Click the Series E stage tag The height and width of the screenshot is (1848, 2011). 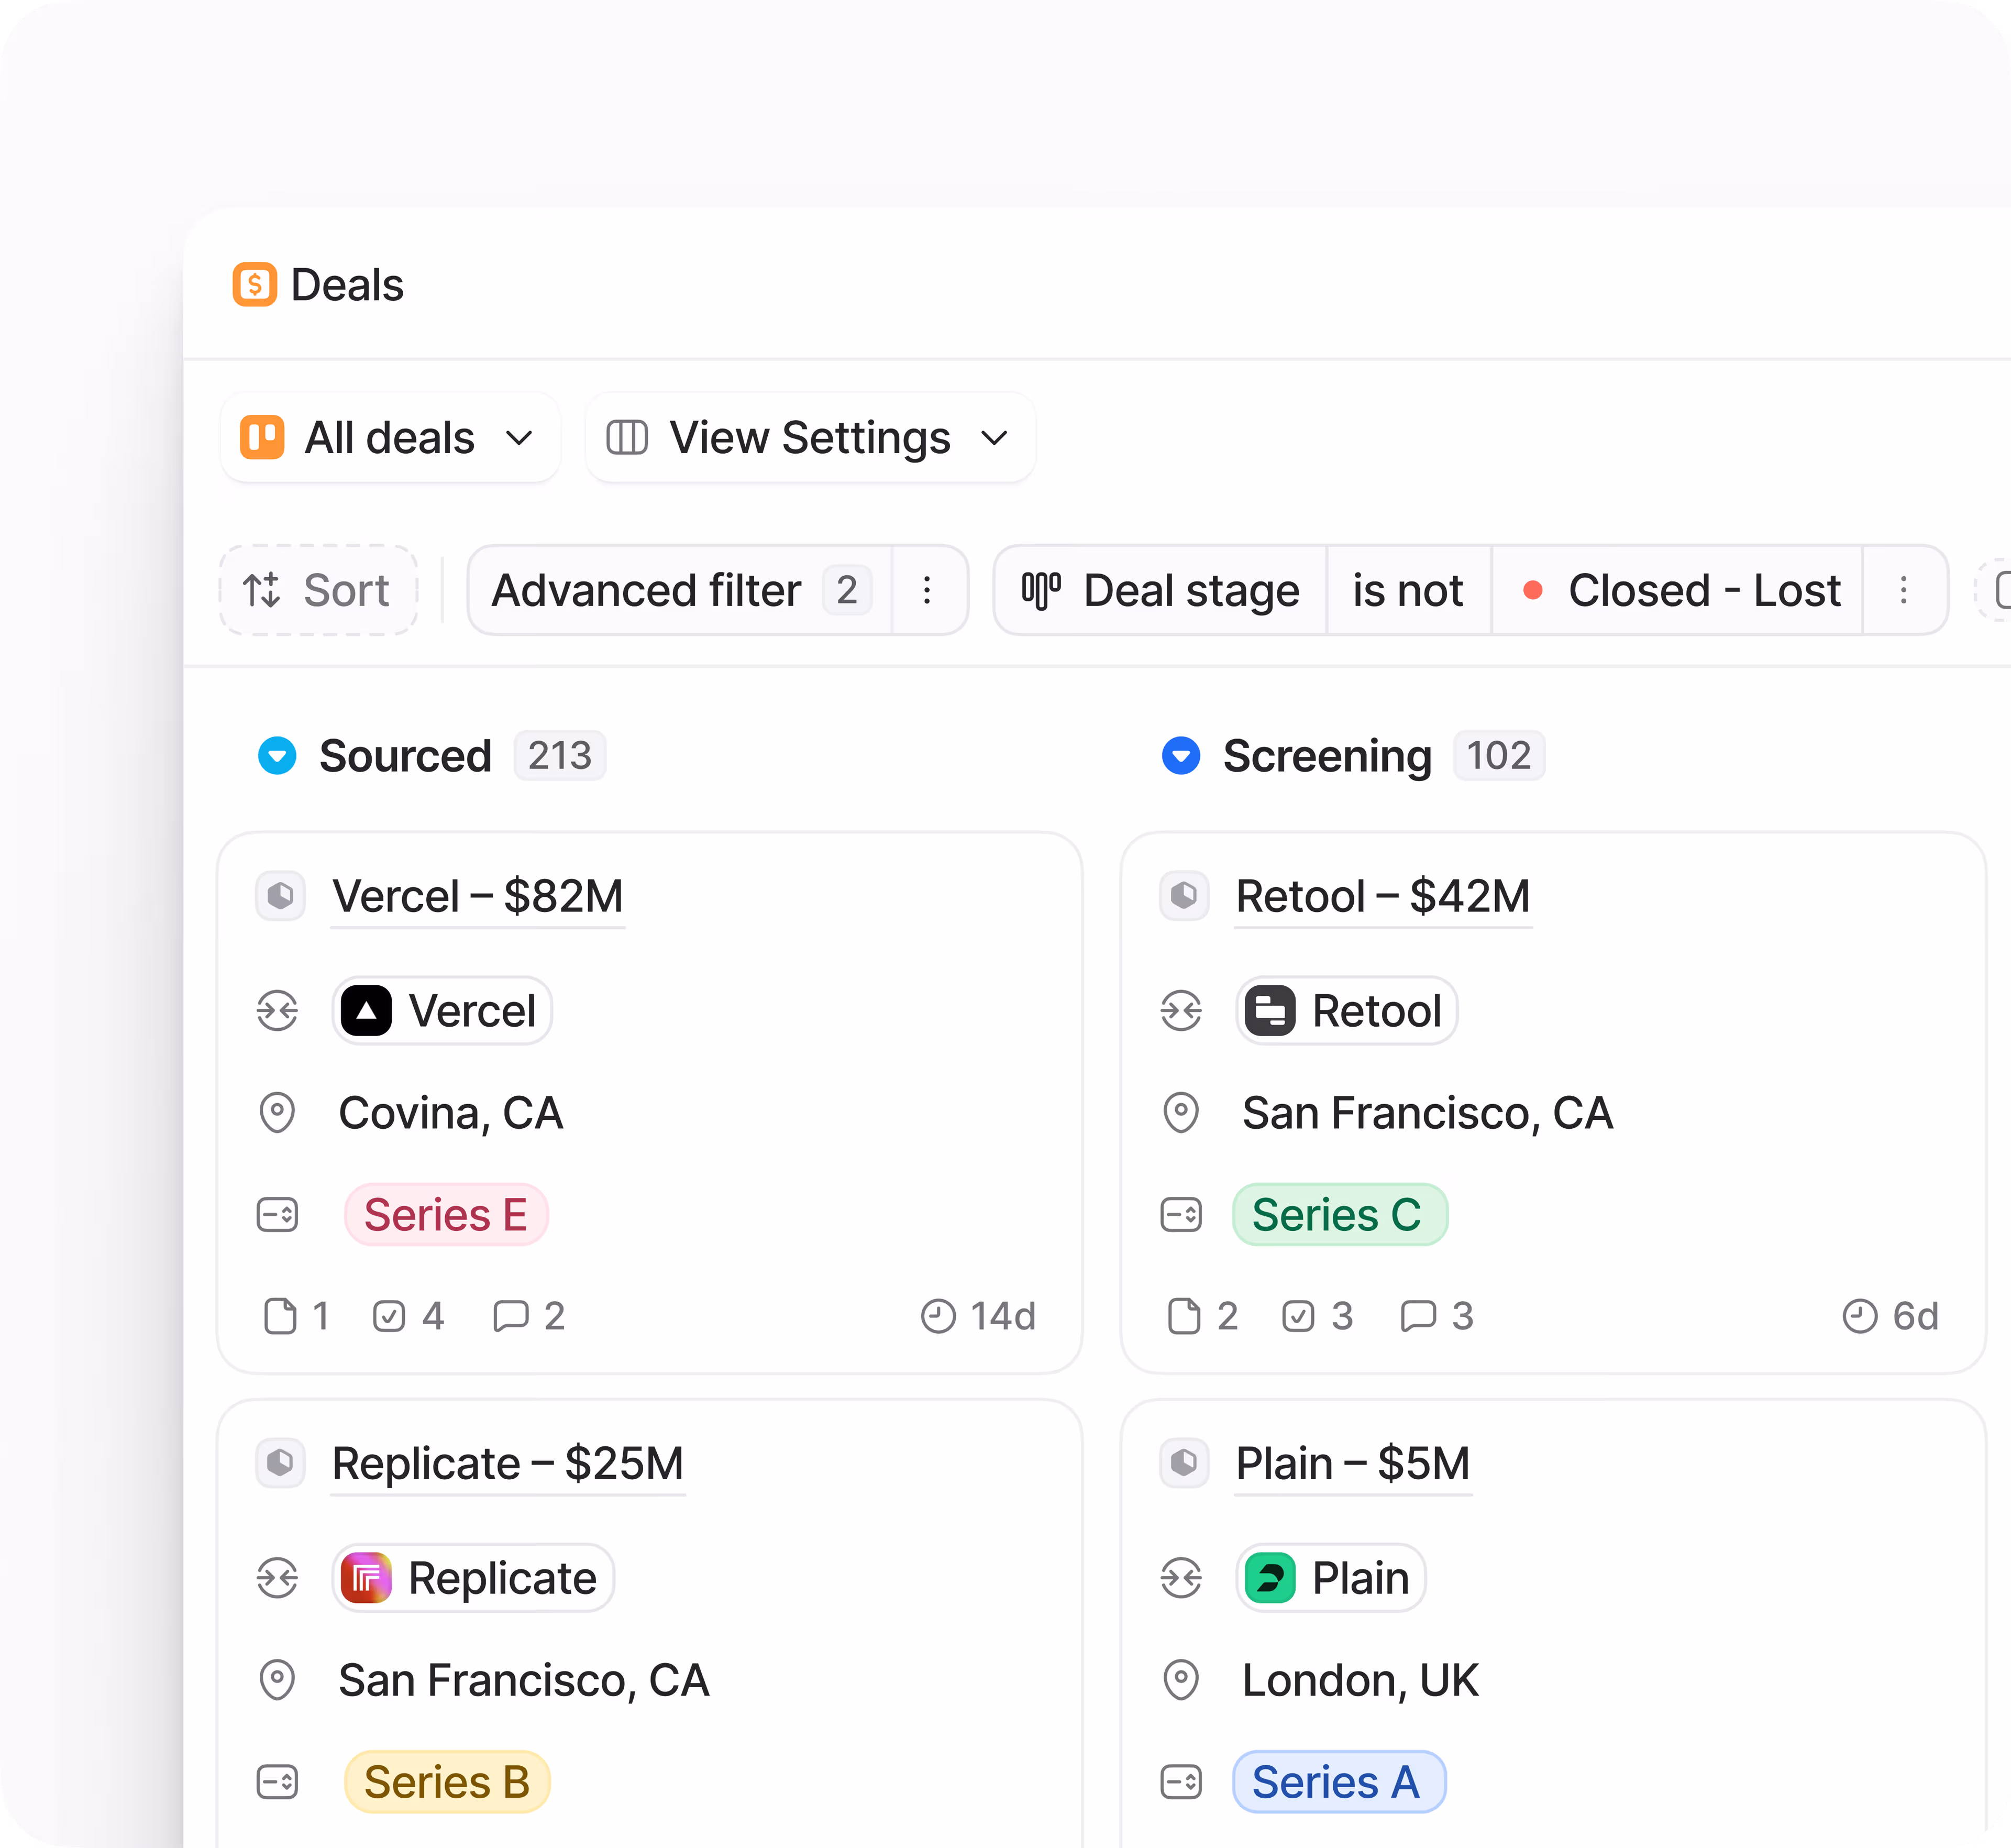(446, 1215)
